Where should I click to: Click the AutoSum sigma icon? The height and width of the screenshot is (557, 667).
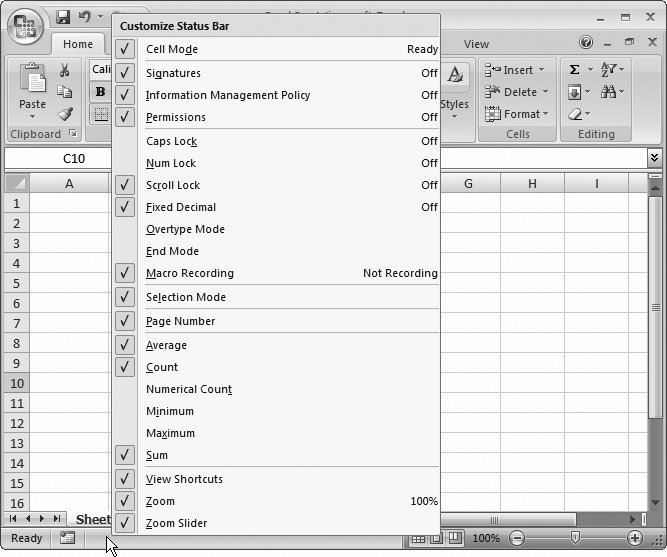point(575,70)
